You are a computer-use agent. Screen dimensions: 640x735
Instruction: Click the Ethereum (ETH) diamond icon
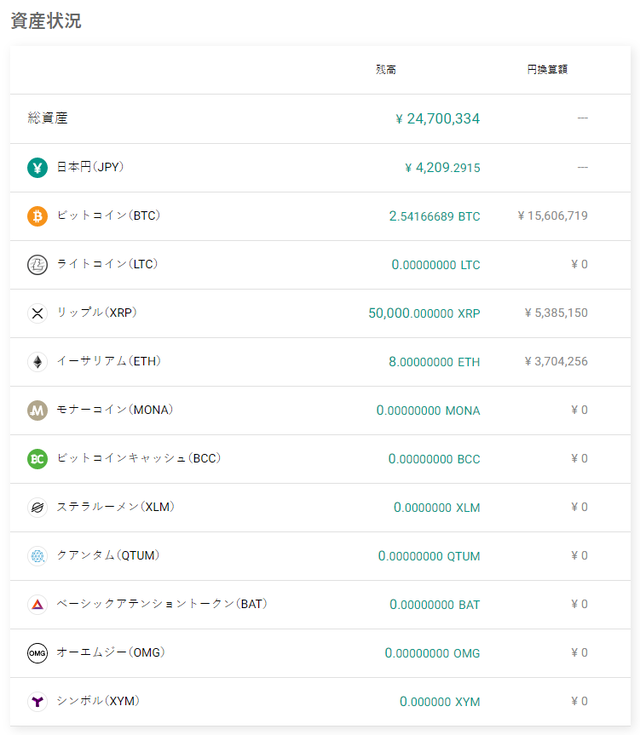click(x=38, y=362)
